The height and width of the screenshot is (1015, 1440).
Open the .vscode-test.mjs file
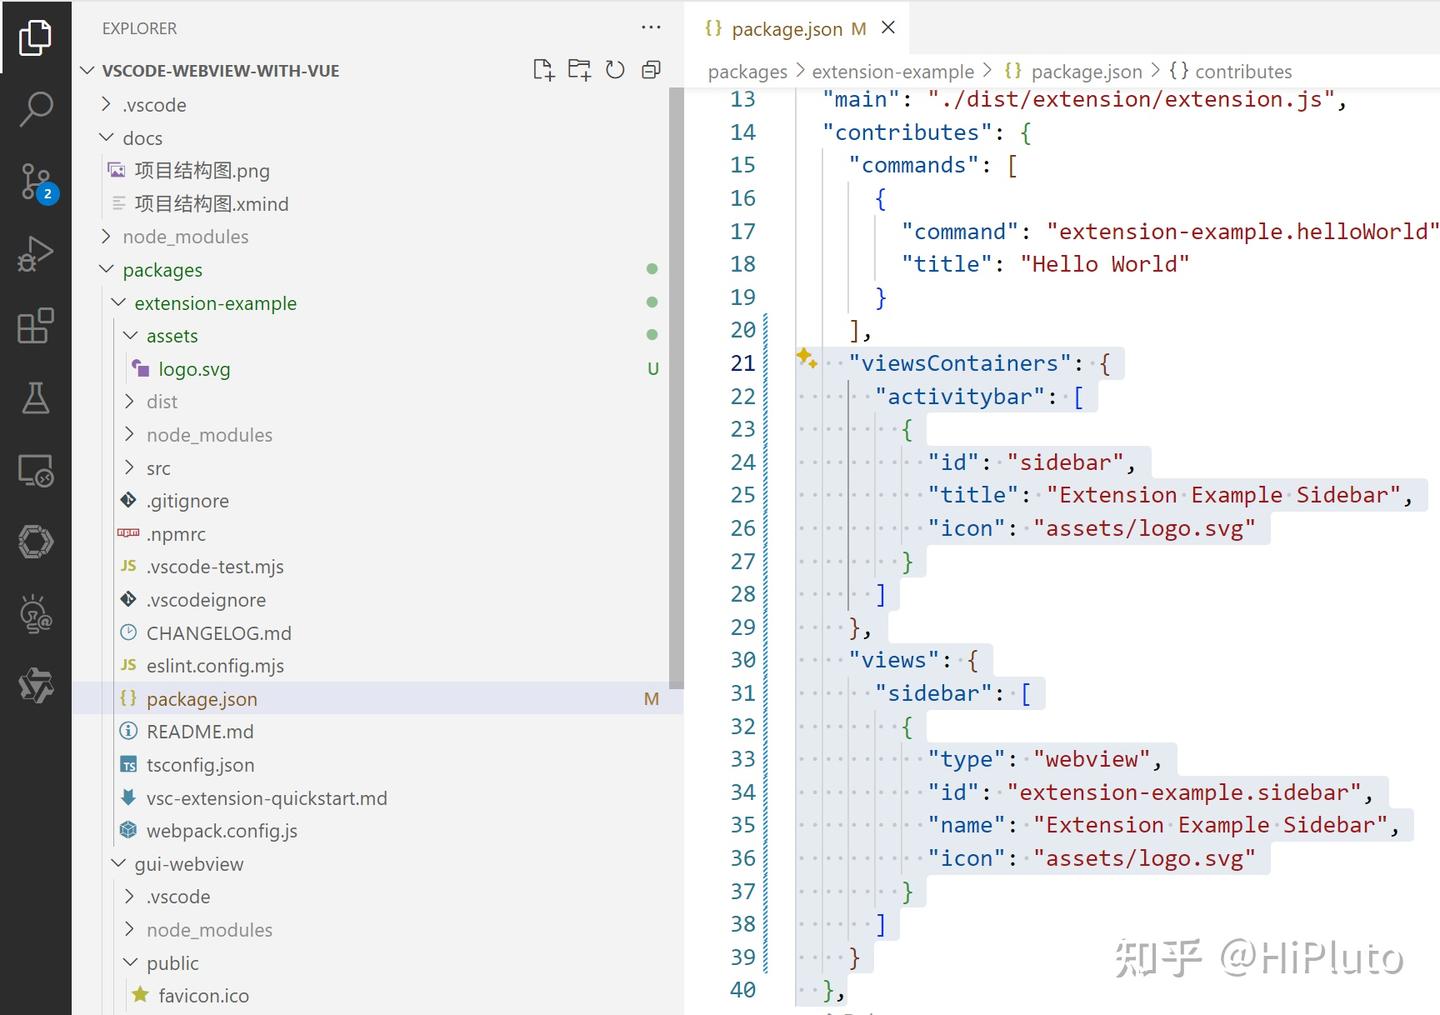(x=215, y=566)
